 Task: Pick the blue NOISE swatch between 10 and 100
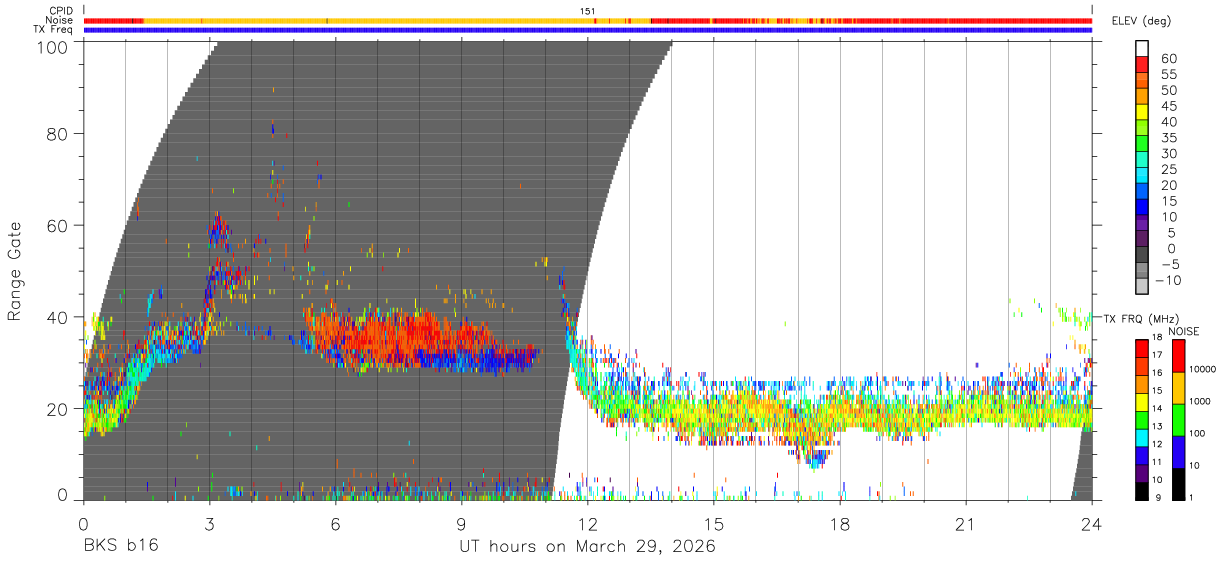coord(1177,450)
